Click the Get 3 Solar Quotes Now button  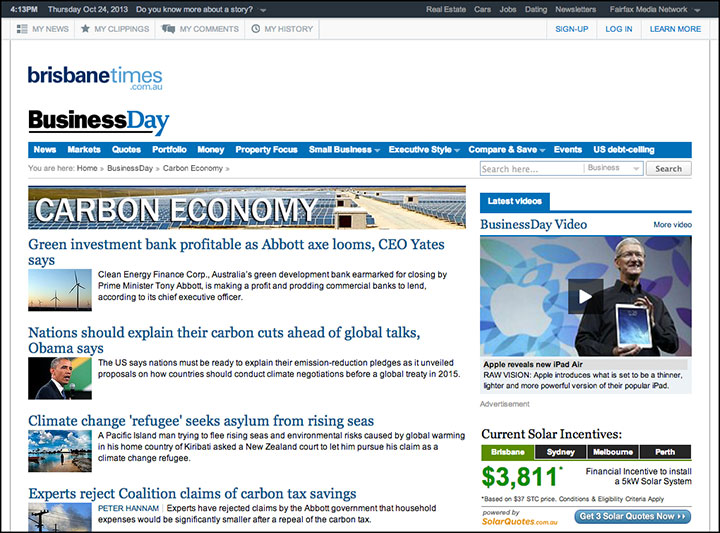pos(632,516)
